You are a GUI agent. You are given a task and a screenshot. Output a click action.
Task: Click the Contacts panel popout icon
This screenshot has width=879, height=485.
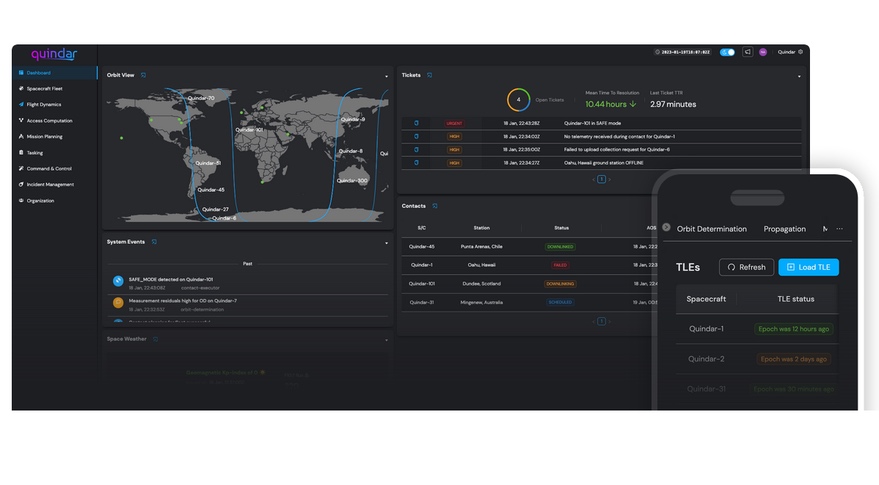tap(434, 206)
